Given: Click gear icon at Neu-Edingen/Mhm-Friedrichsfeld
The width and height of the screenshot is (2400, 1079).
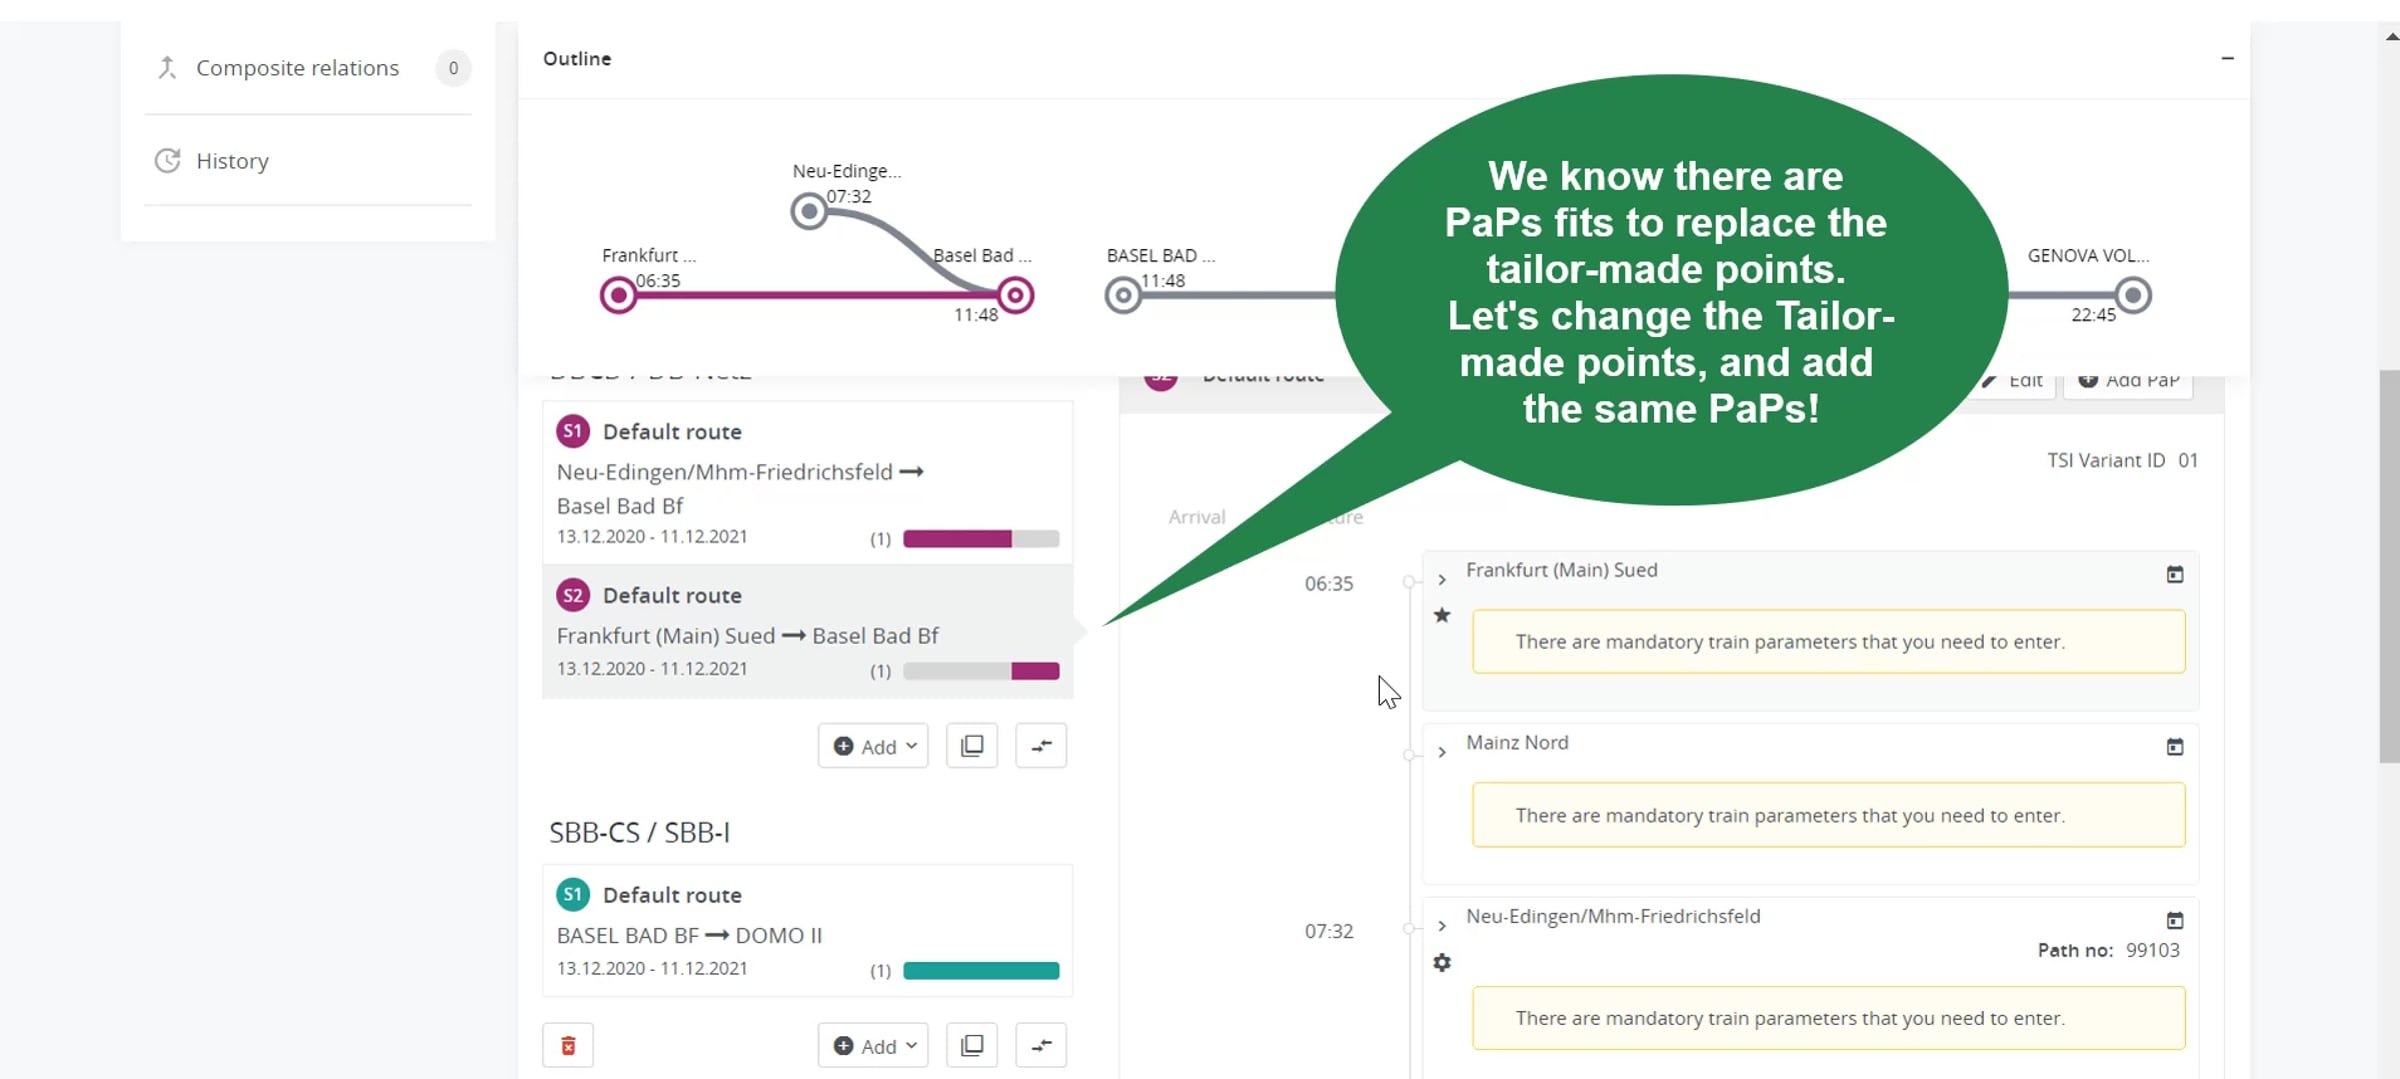Looking at the screenshot, I should (1442, 962).
